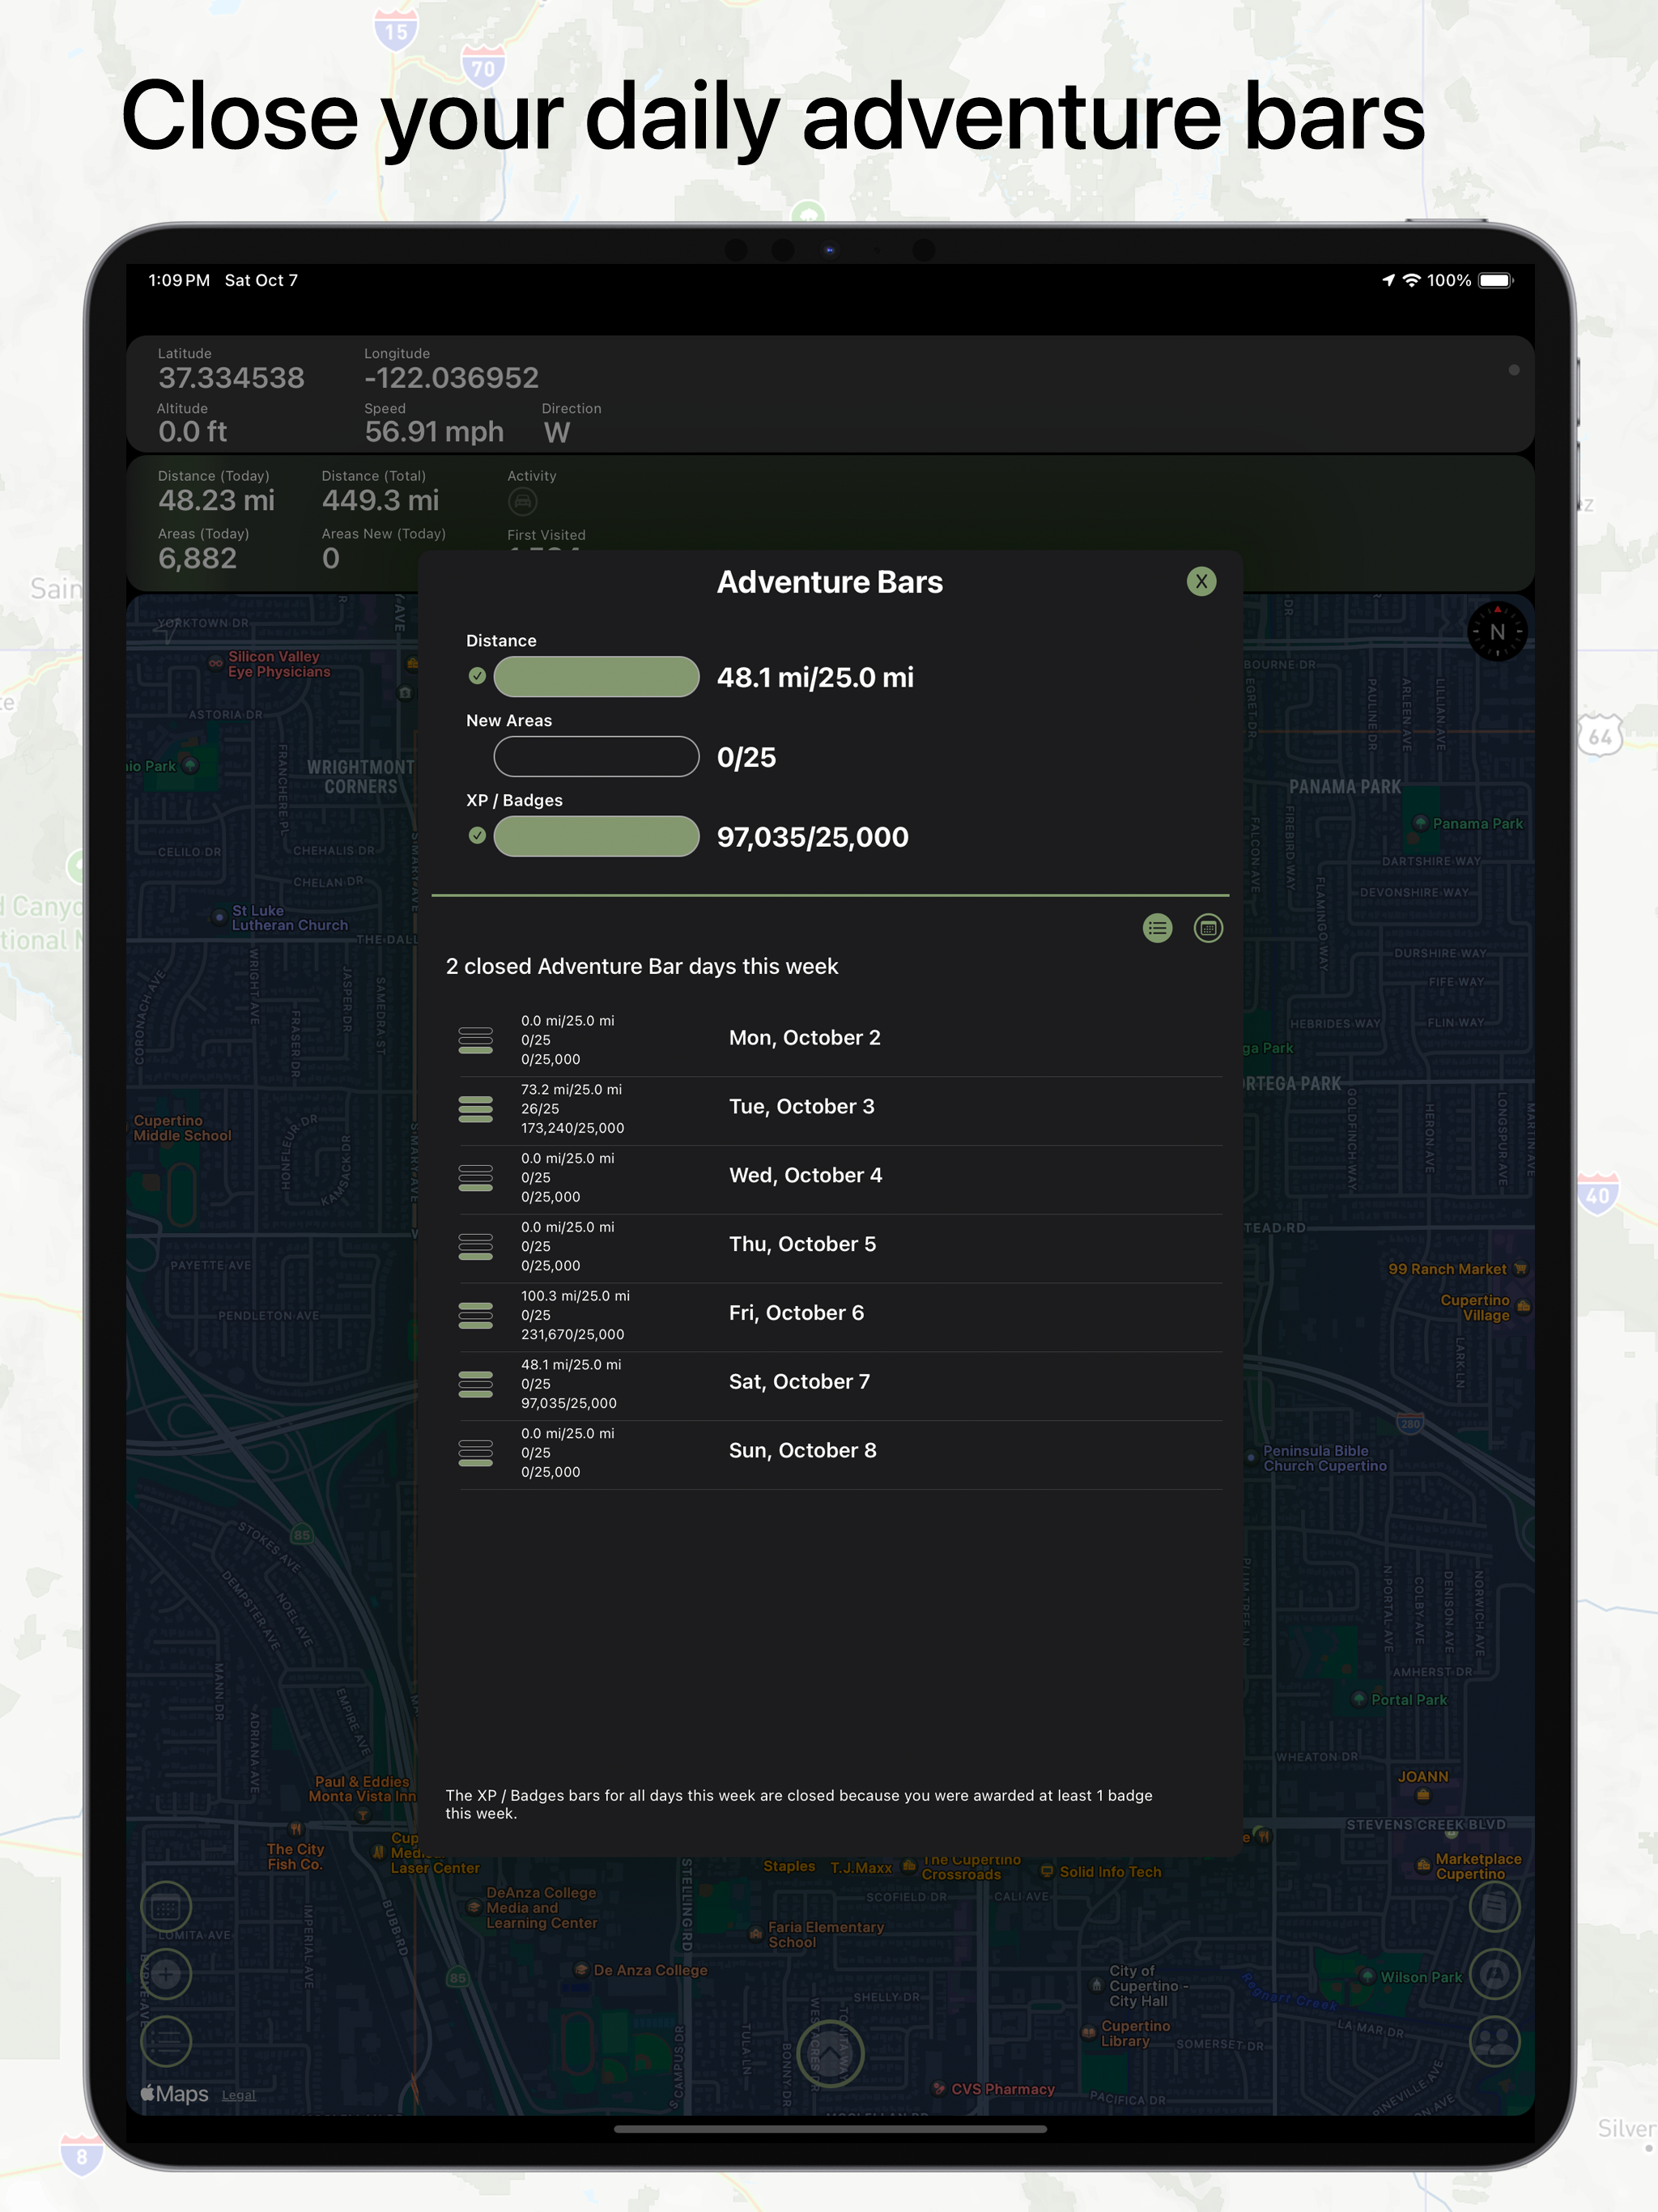This screenshot has width=1658, height=2212.
Task: Click the Latitude value 37.334538
Action: pyautogui.click(x=231, y=378)
